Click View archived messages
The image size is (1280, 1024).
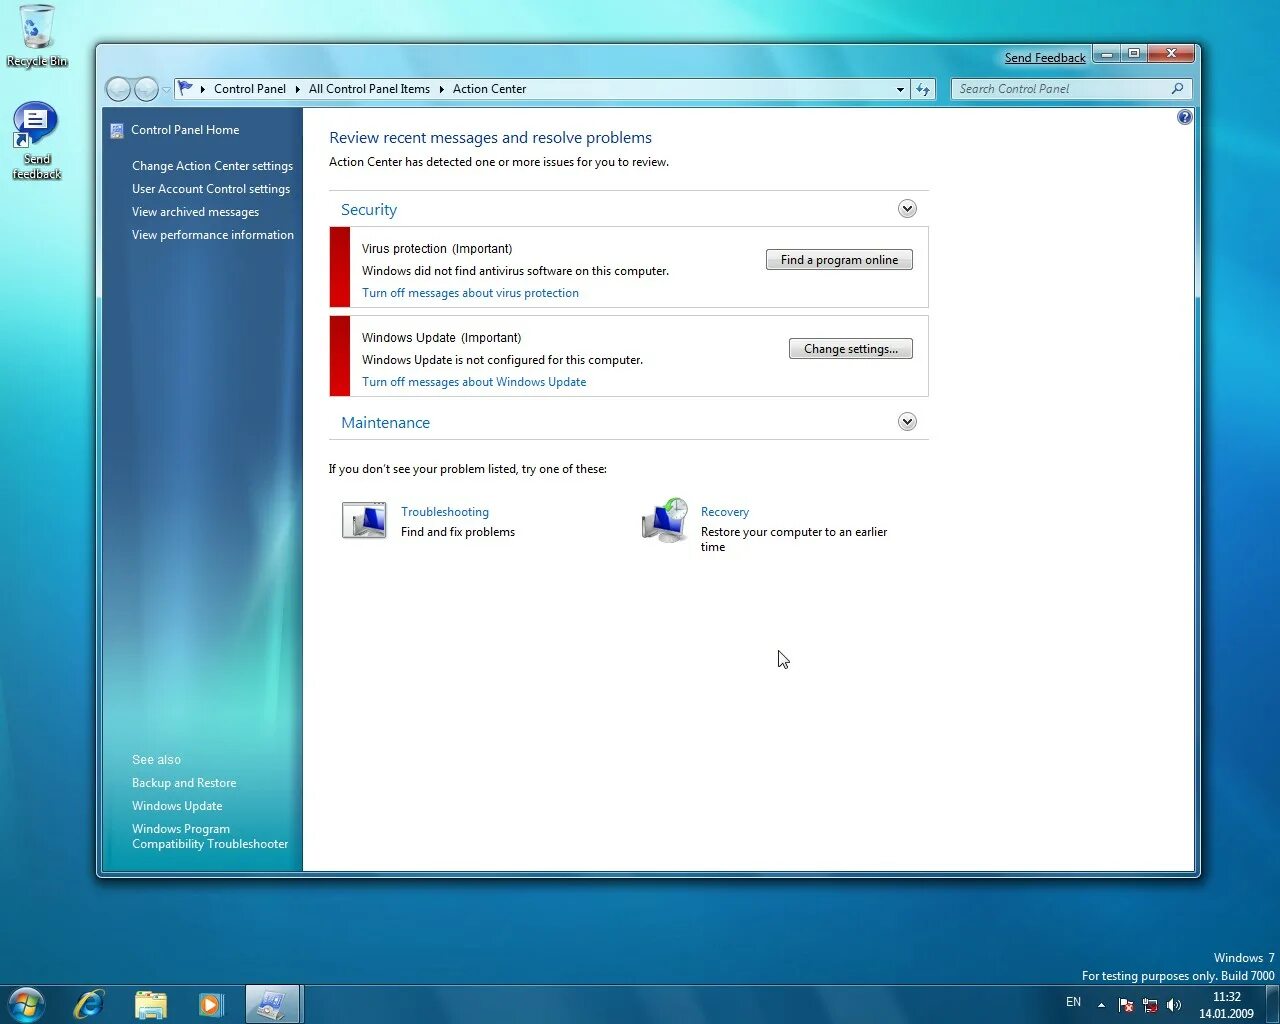click(x=195, y=212)
